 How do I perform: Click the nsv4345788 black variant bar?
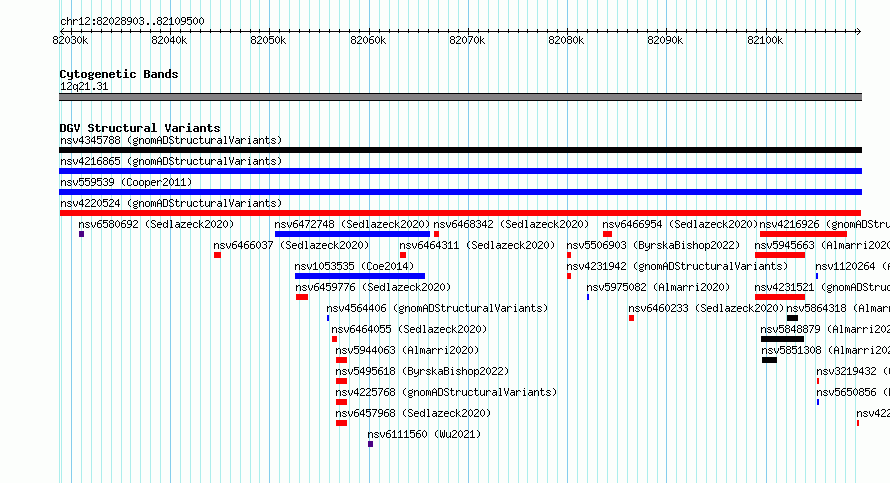pos(460,150)
